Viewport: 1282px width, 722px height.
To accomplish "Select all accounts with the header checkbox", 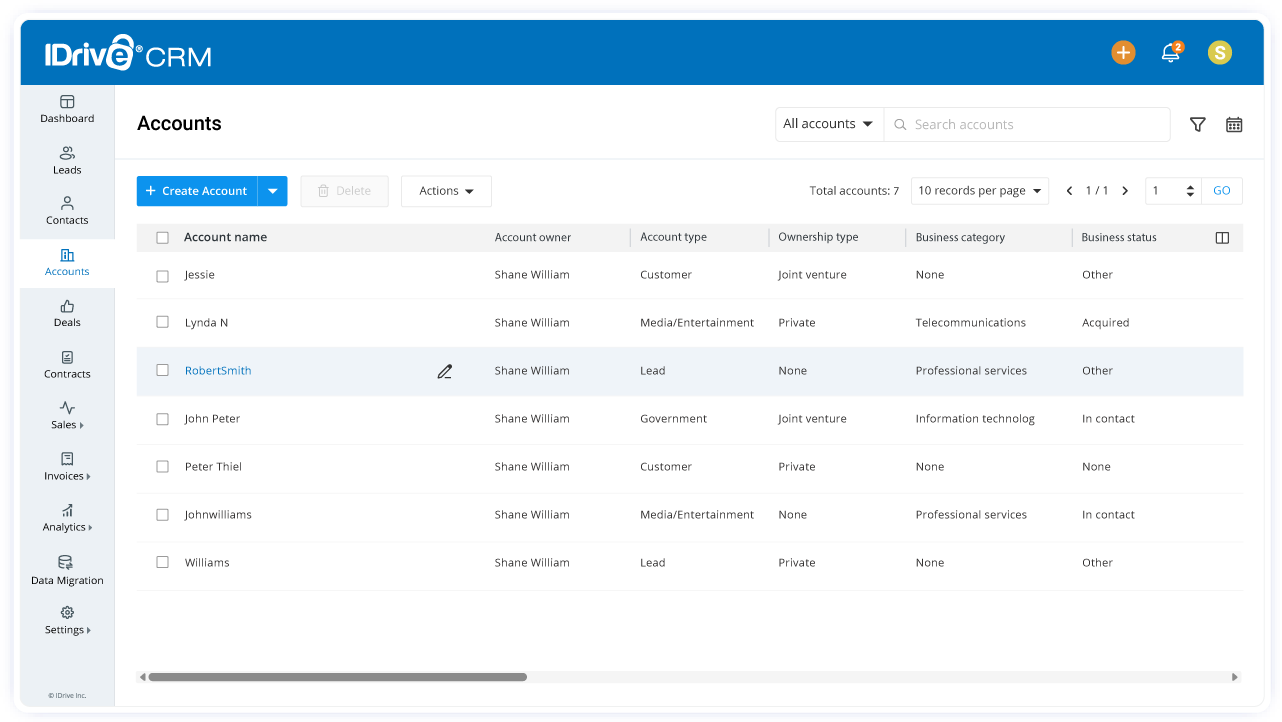I will (162, 237).
